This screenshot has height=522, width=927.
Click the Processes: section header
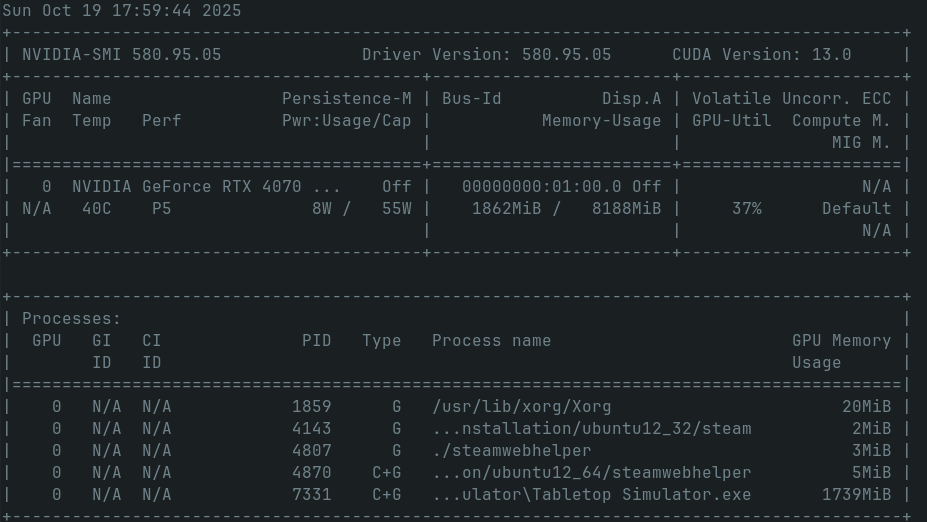pyautogui.click(x=71, y=319)
